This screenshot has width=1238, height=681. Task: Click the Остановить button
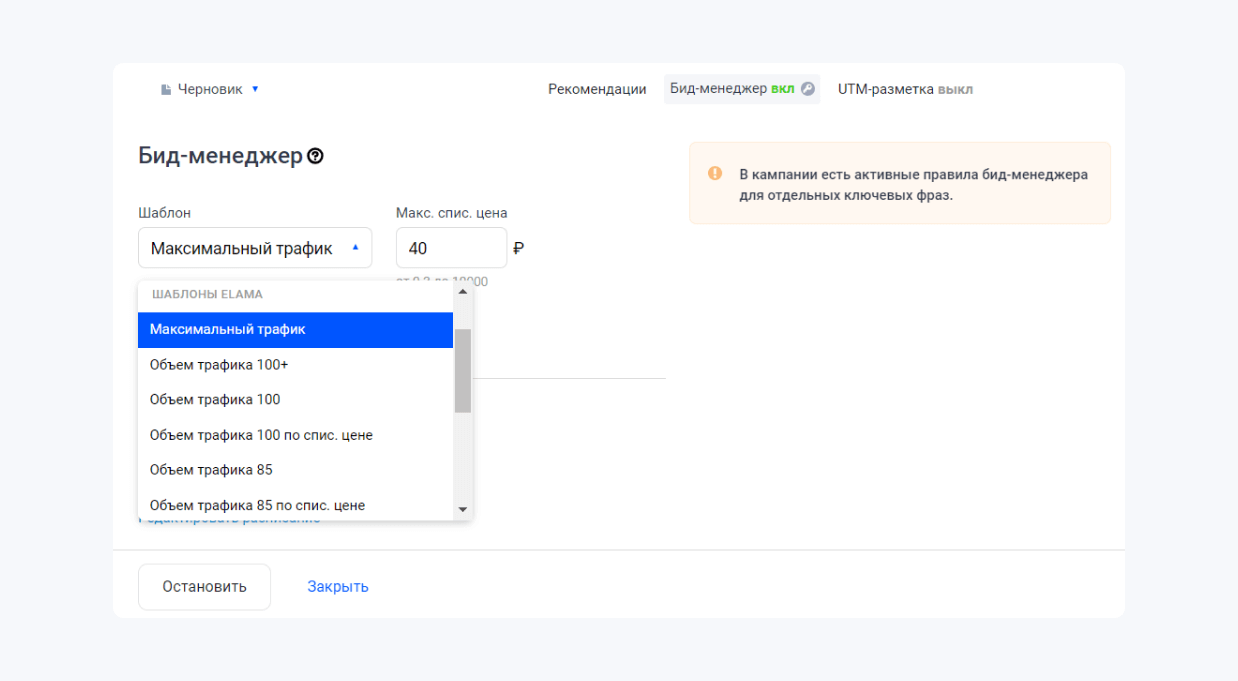tap(203, 587)
